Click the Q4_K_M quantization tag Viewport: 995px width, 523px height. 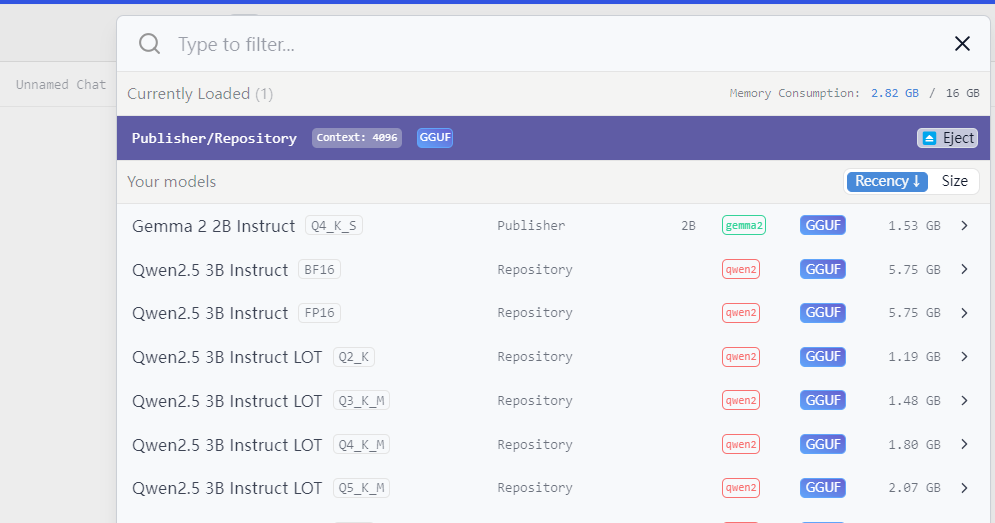coord(361,444)
